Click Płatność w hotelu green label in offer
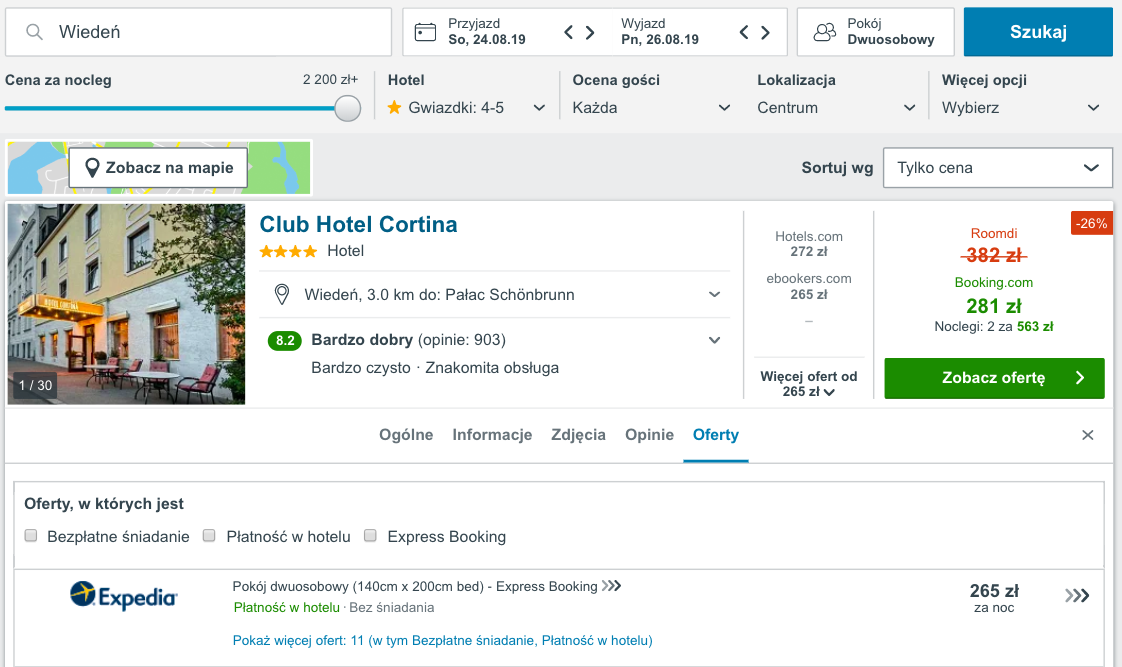The height and width of the screenshot is (667, 1122). (x=286, y=608)
